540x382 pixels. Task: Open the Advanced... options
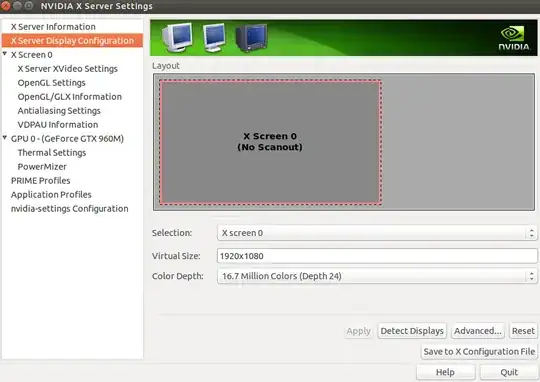pyautogui.click(x=478, y=331)
